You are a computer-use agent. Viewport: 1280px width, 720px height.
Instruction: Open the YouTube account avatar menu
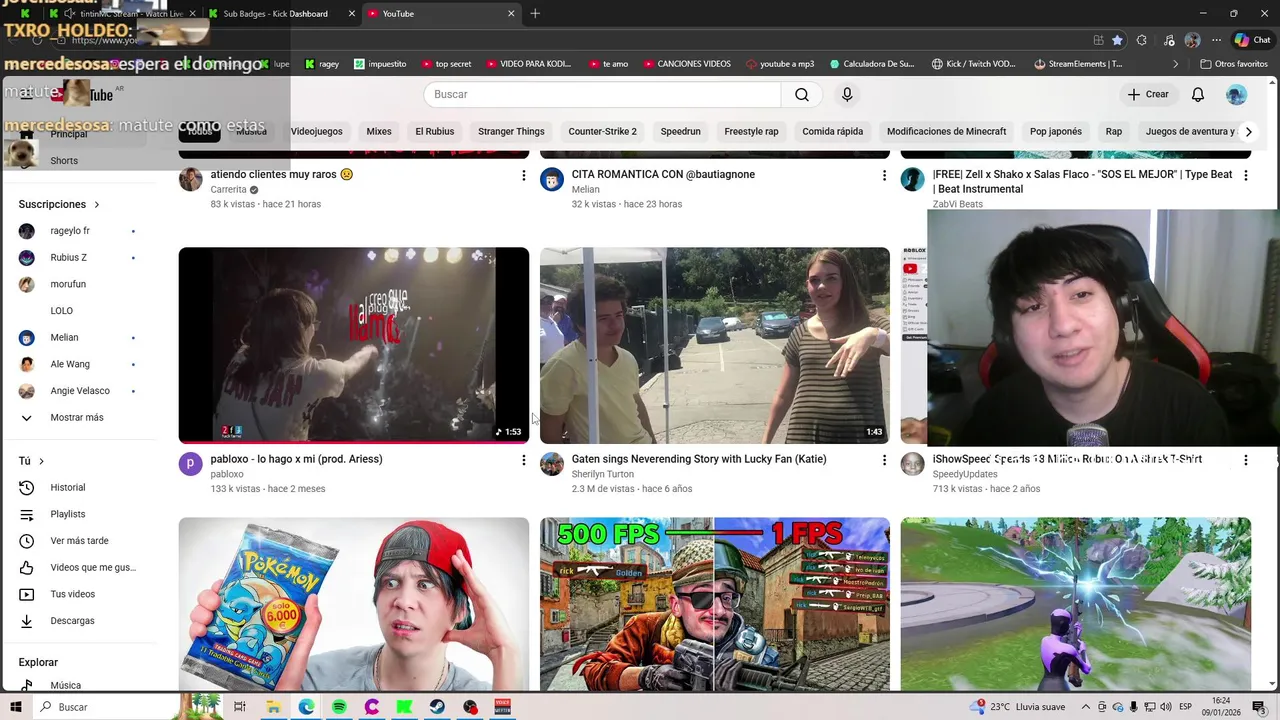pyautogui.click(x=1237, y=94)
